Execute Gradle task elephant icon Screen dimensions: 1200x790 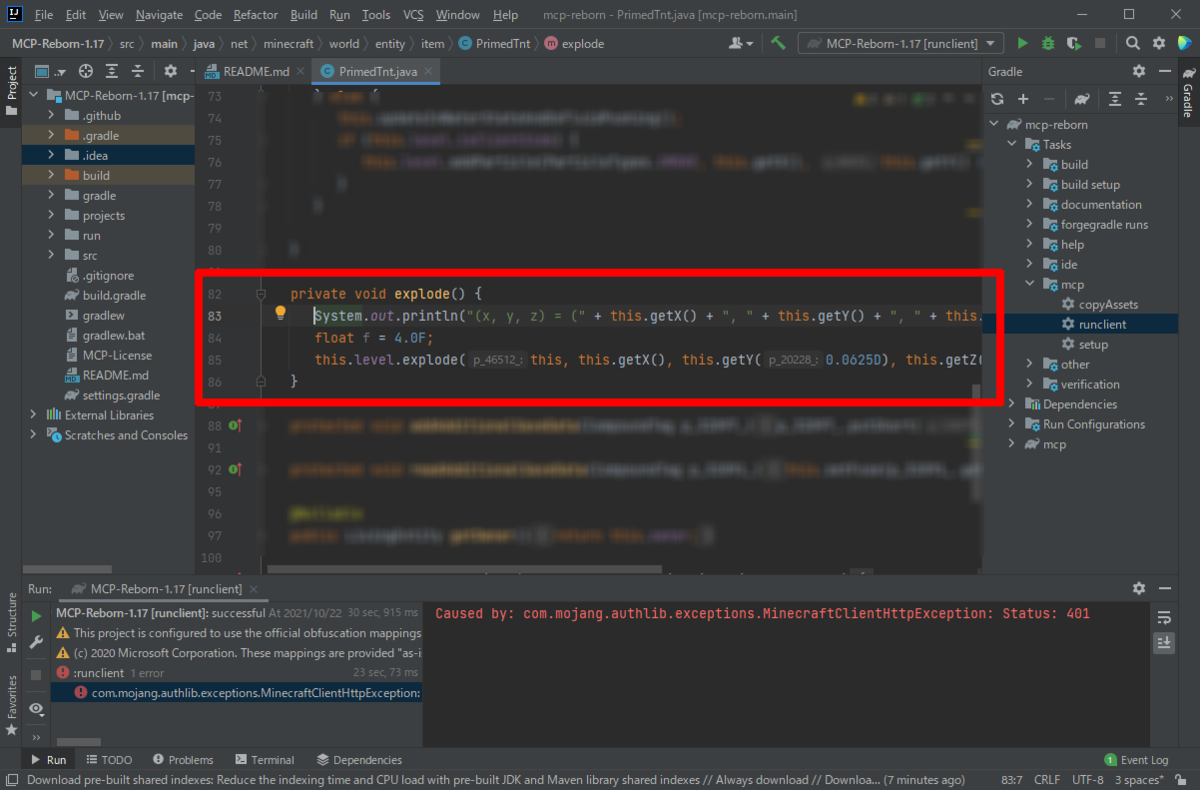point(1082,98)
